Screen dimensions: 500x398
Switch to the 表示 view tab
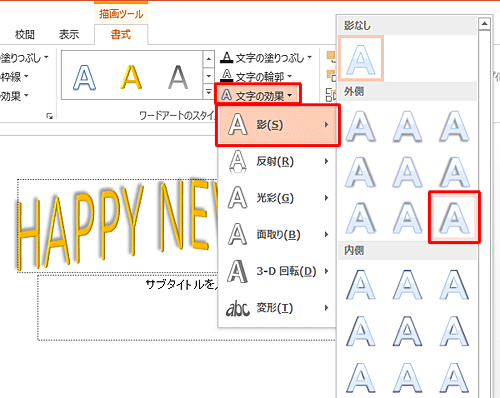69,34
